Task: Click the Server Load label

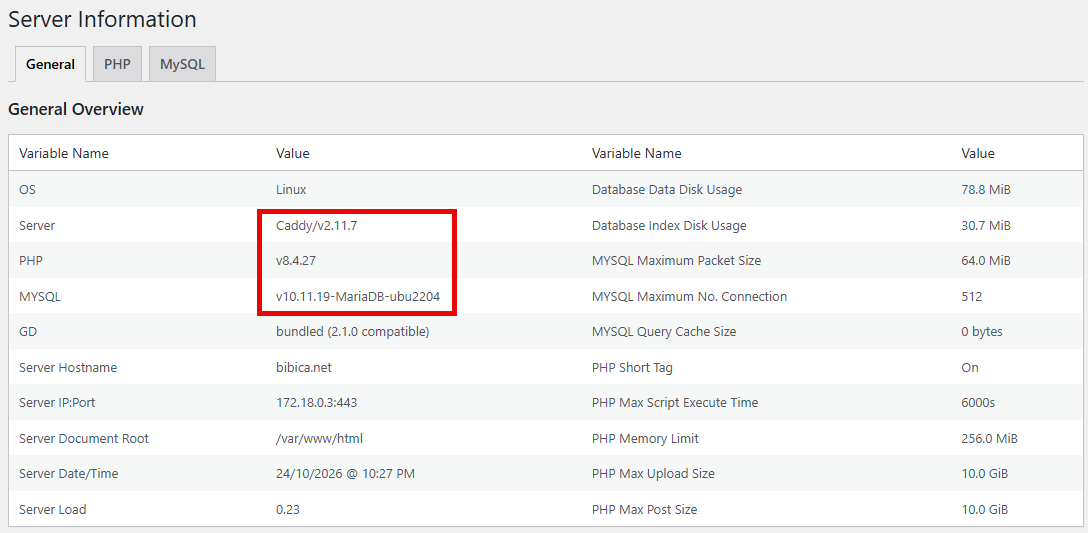Action: tap(53, 509)
